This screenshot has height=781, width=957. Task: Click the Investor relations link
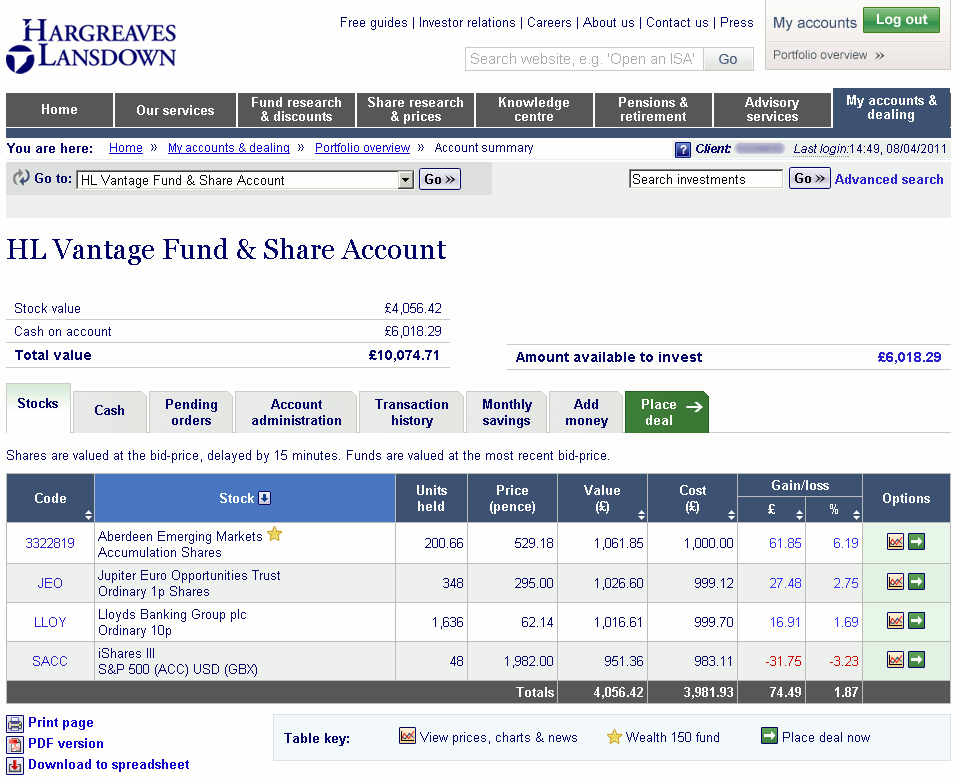point(467,23)
